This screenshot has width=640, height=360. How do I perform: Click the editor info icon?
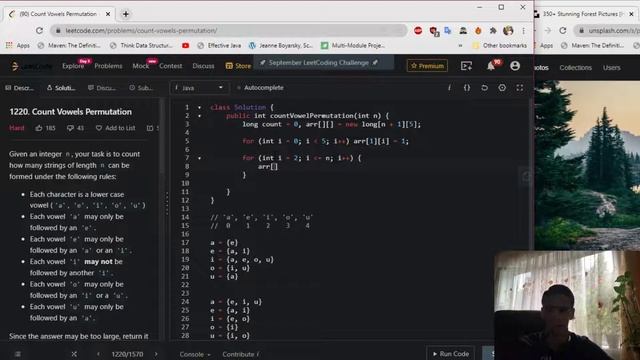(x=449, y=88)
